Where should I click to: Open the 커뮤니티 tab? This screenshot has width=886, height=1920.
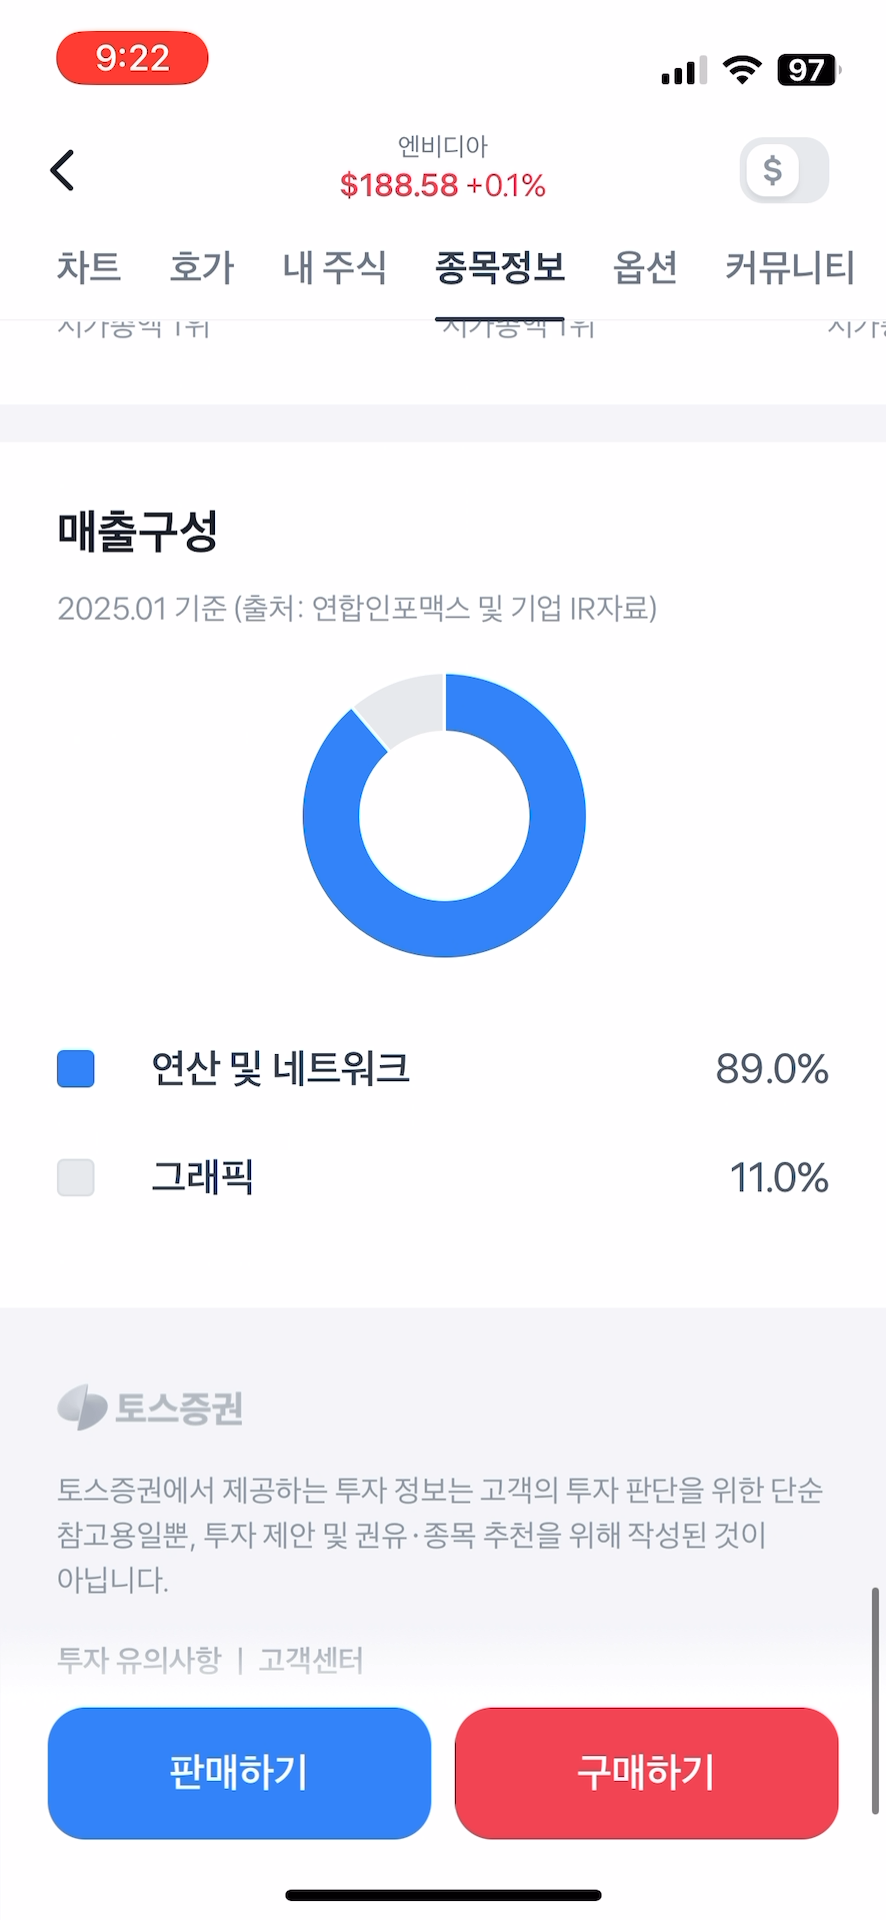click(x=790, y=267)
